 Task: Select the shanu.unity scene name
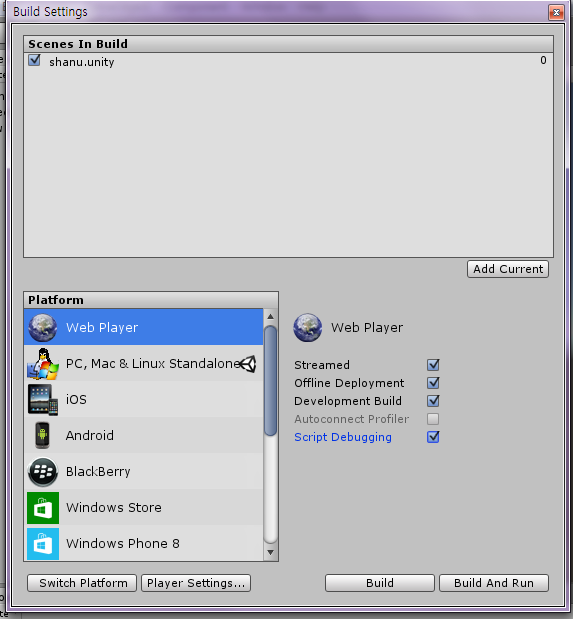coord(82,62)
